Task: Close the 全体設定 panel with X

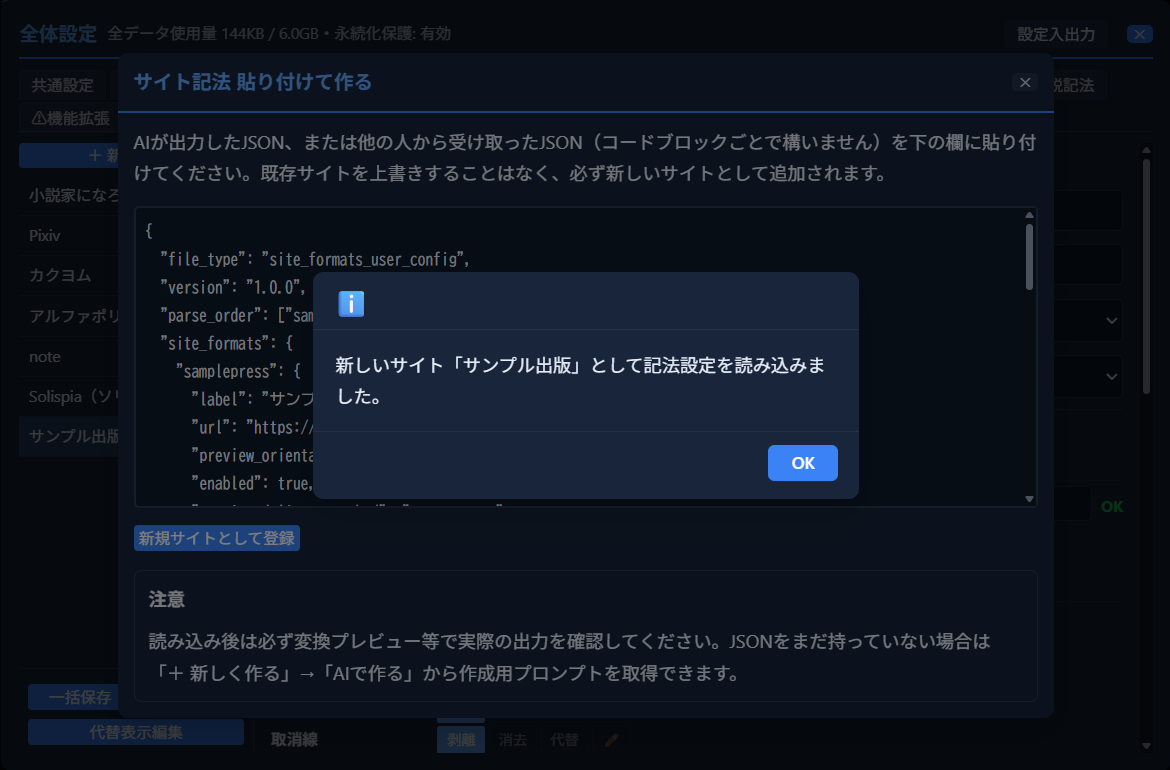Action: 1139,34
